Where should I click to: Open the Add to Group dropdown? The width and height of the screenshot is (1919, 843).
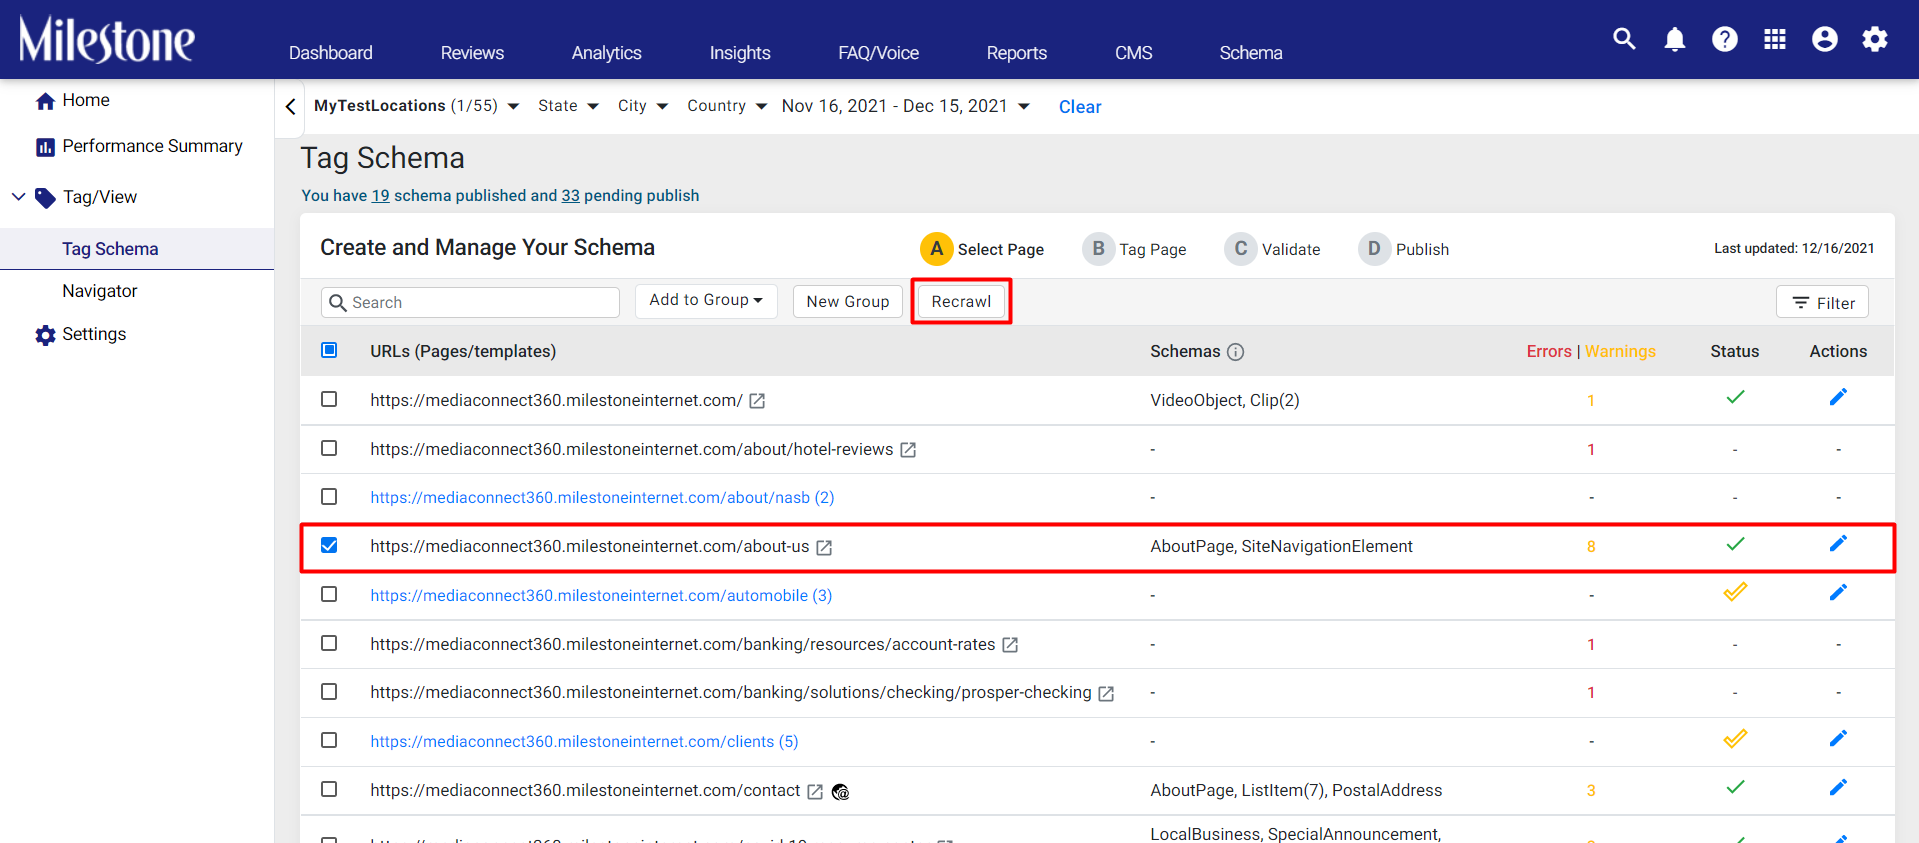coord(706,300)
